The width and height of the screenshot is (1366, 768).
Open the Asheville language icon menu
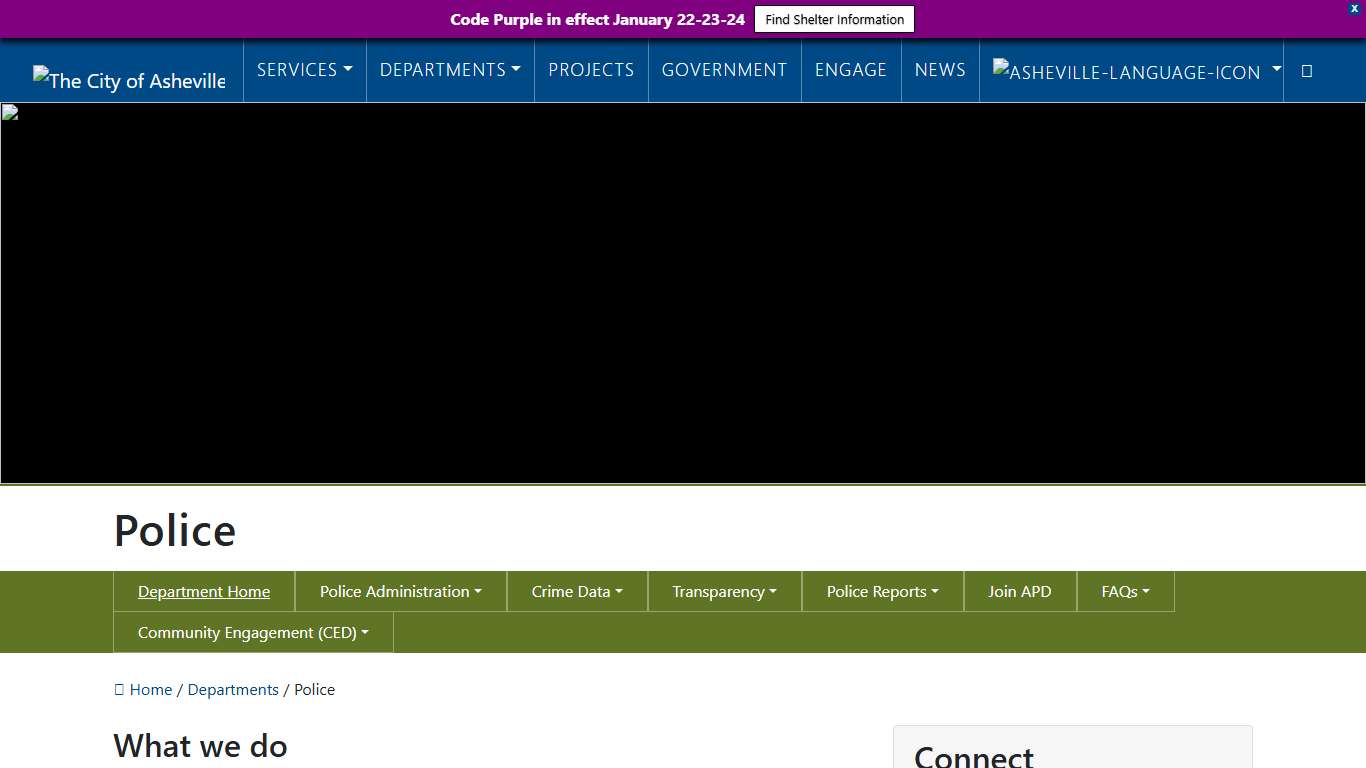pos(1136,71)
